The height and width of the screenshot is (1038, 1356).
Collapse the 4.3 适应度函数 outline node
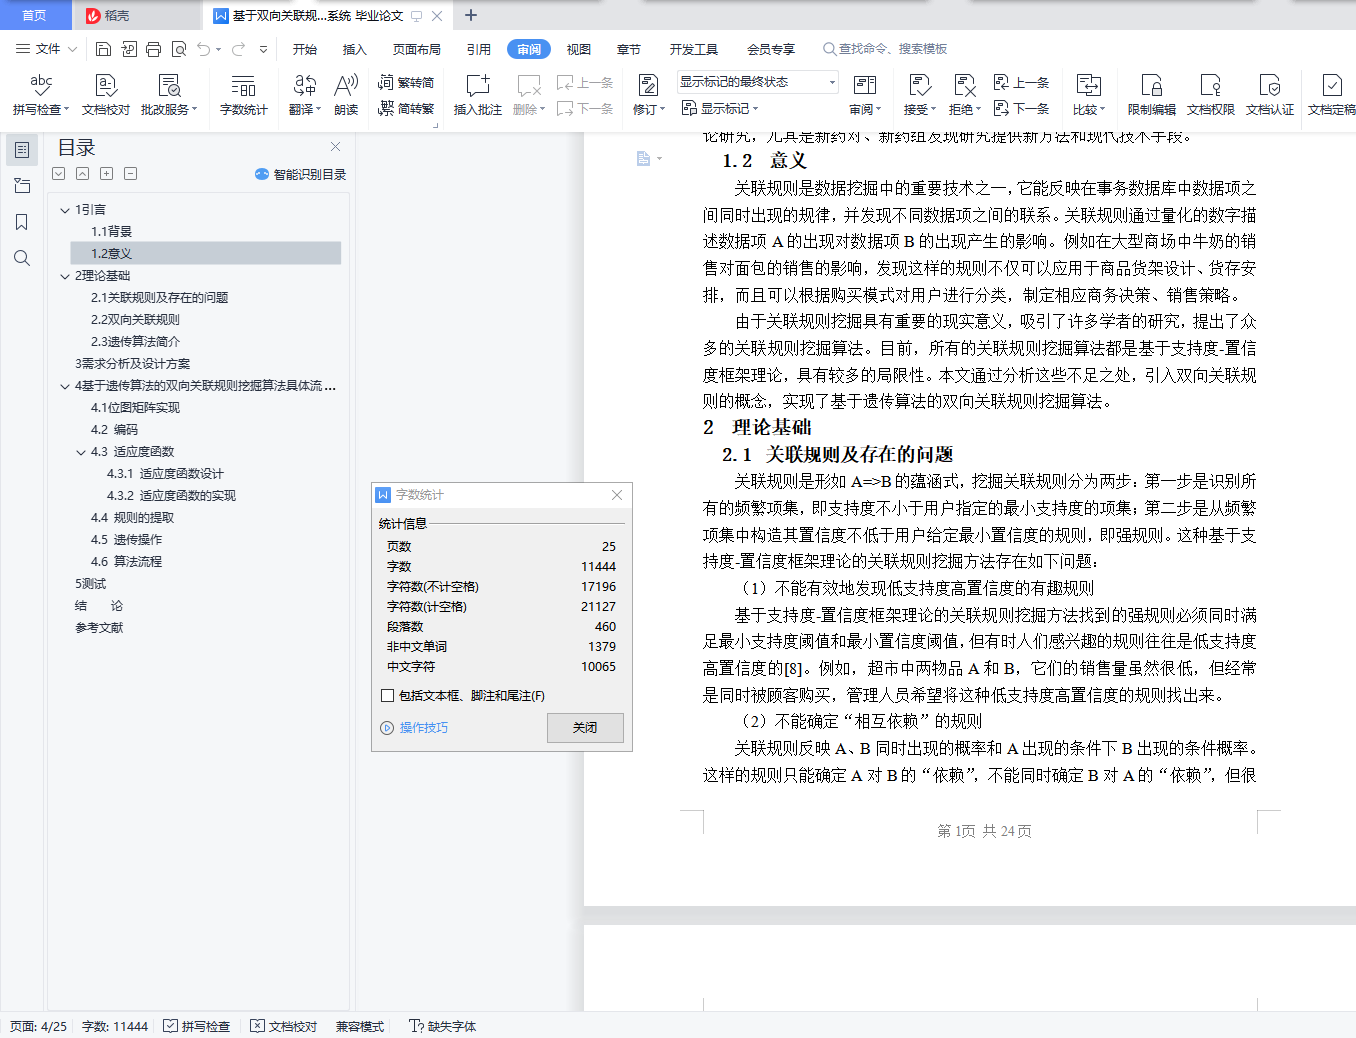point(81,452)
